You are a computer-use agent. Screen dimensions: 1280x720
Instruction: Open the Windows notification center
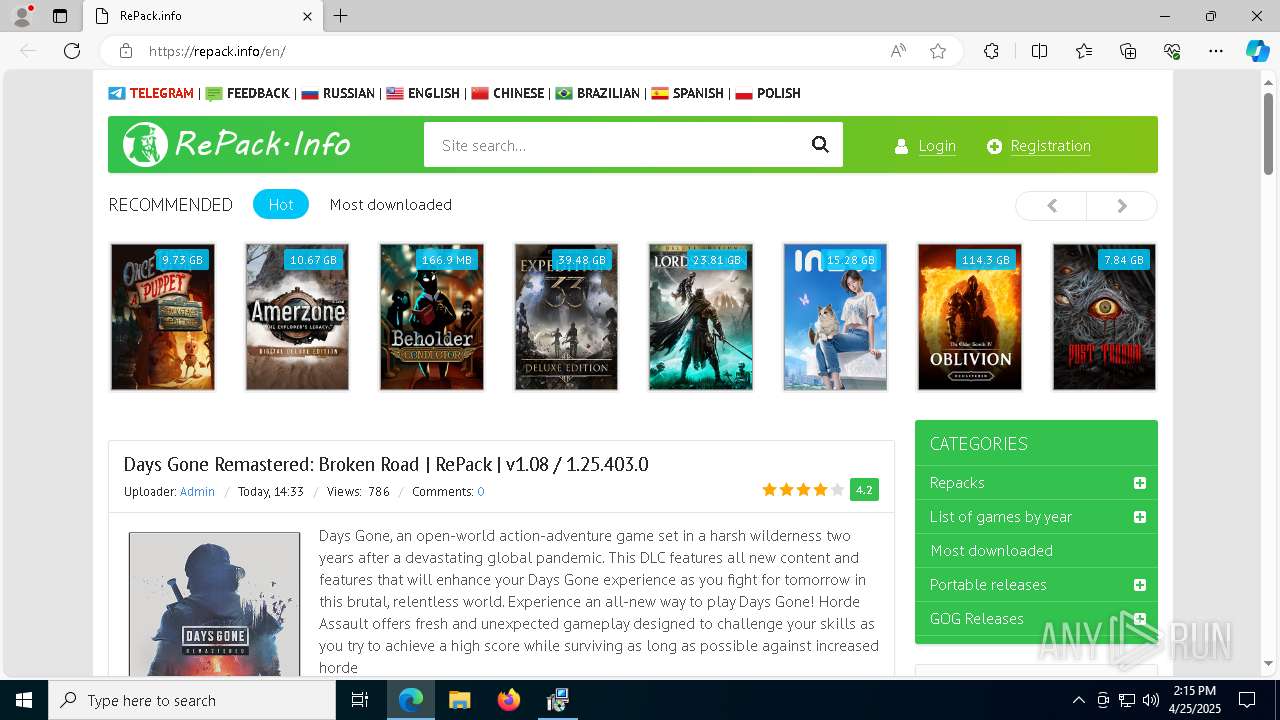point(1247,700)
